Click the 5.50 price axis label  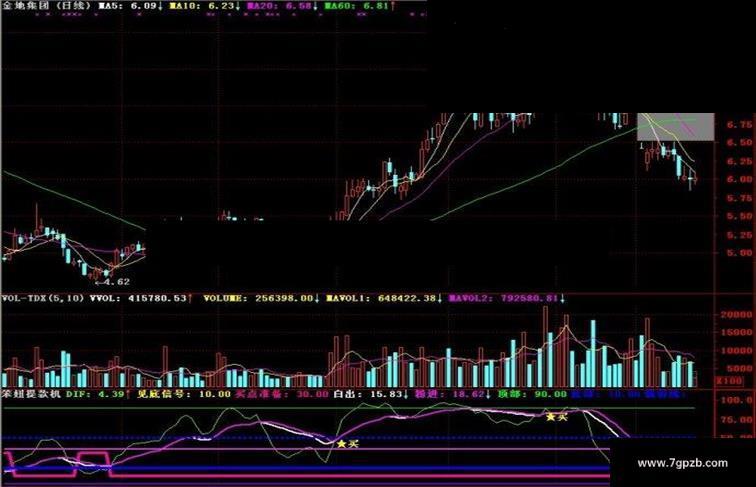pyautogui.click(x=739, y=216)
